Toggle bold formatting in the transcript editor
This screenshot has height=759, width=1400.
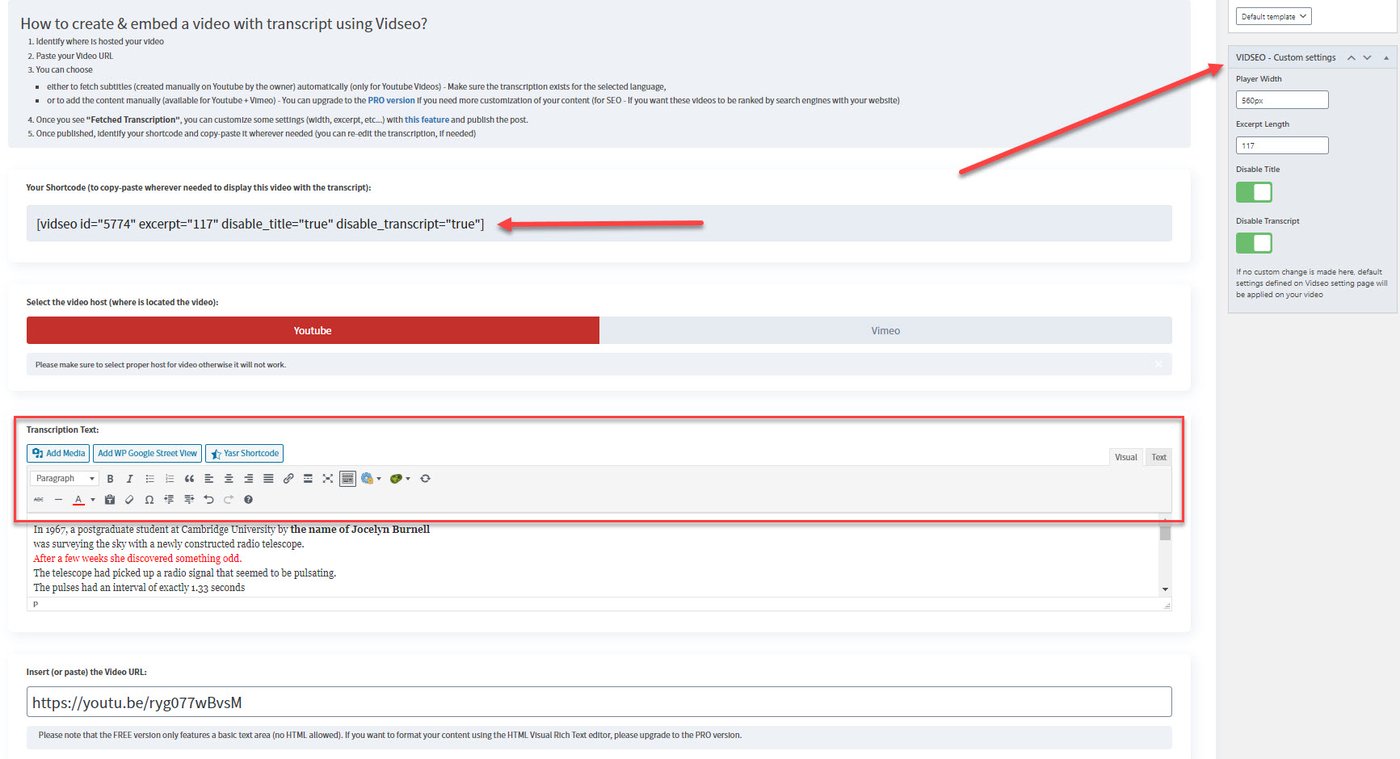110,478
